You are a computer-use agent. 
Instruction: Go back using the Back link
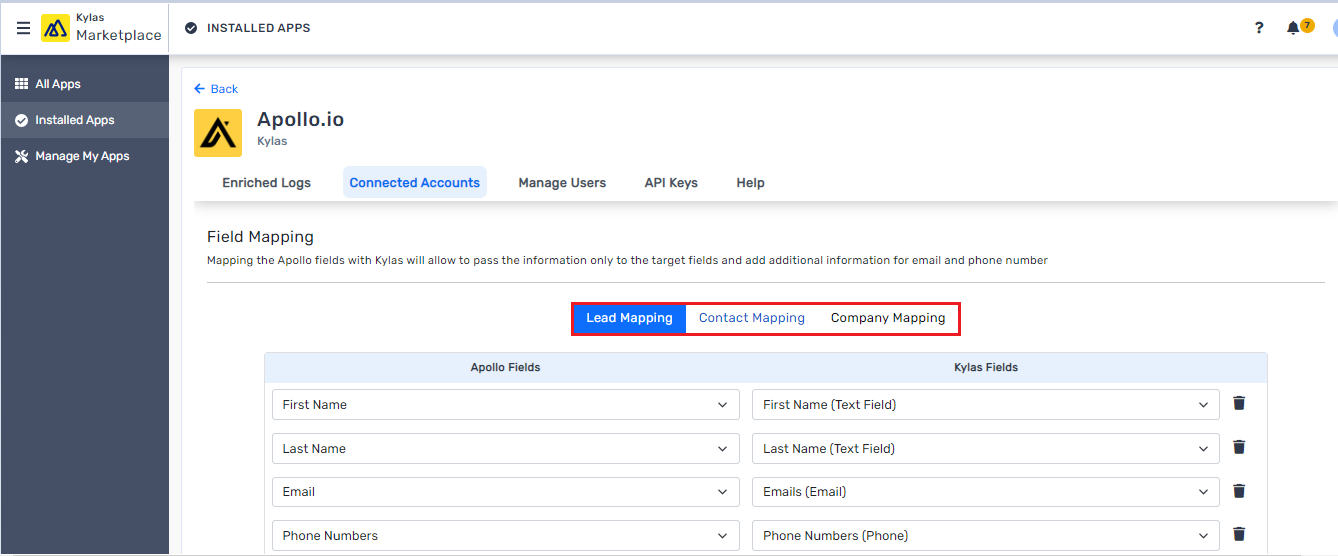216,89
